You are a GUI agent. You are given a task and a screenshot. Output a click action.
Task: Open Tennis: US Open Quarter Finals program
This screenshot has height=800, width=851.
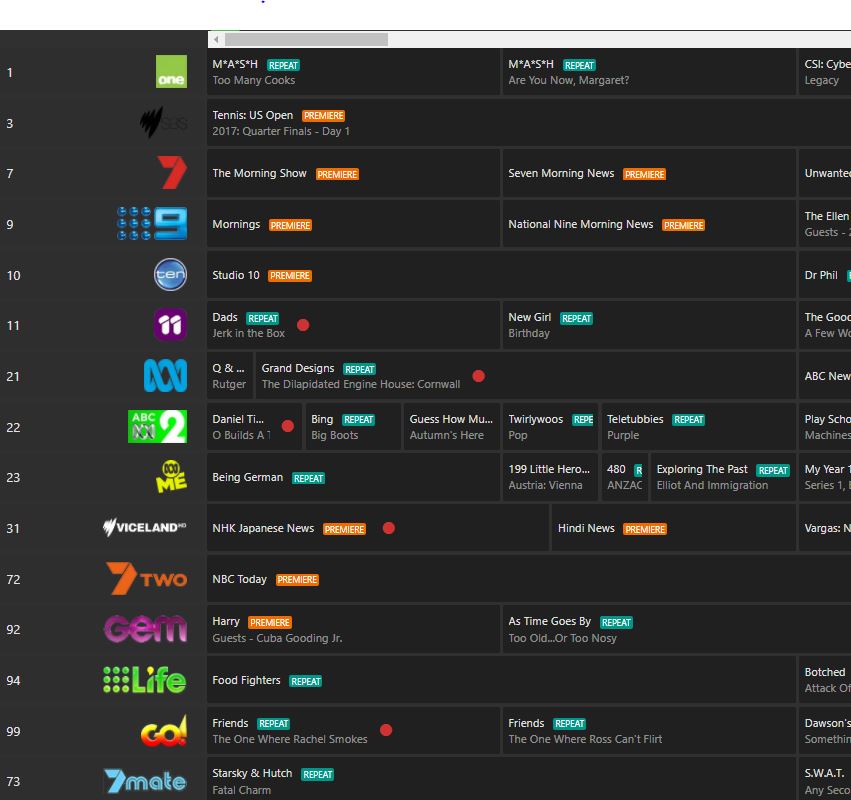pyautogui.click(x=529, y=123)
